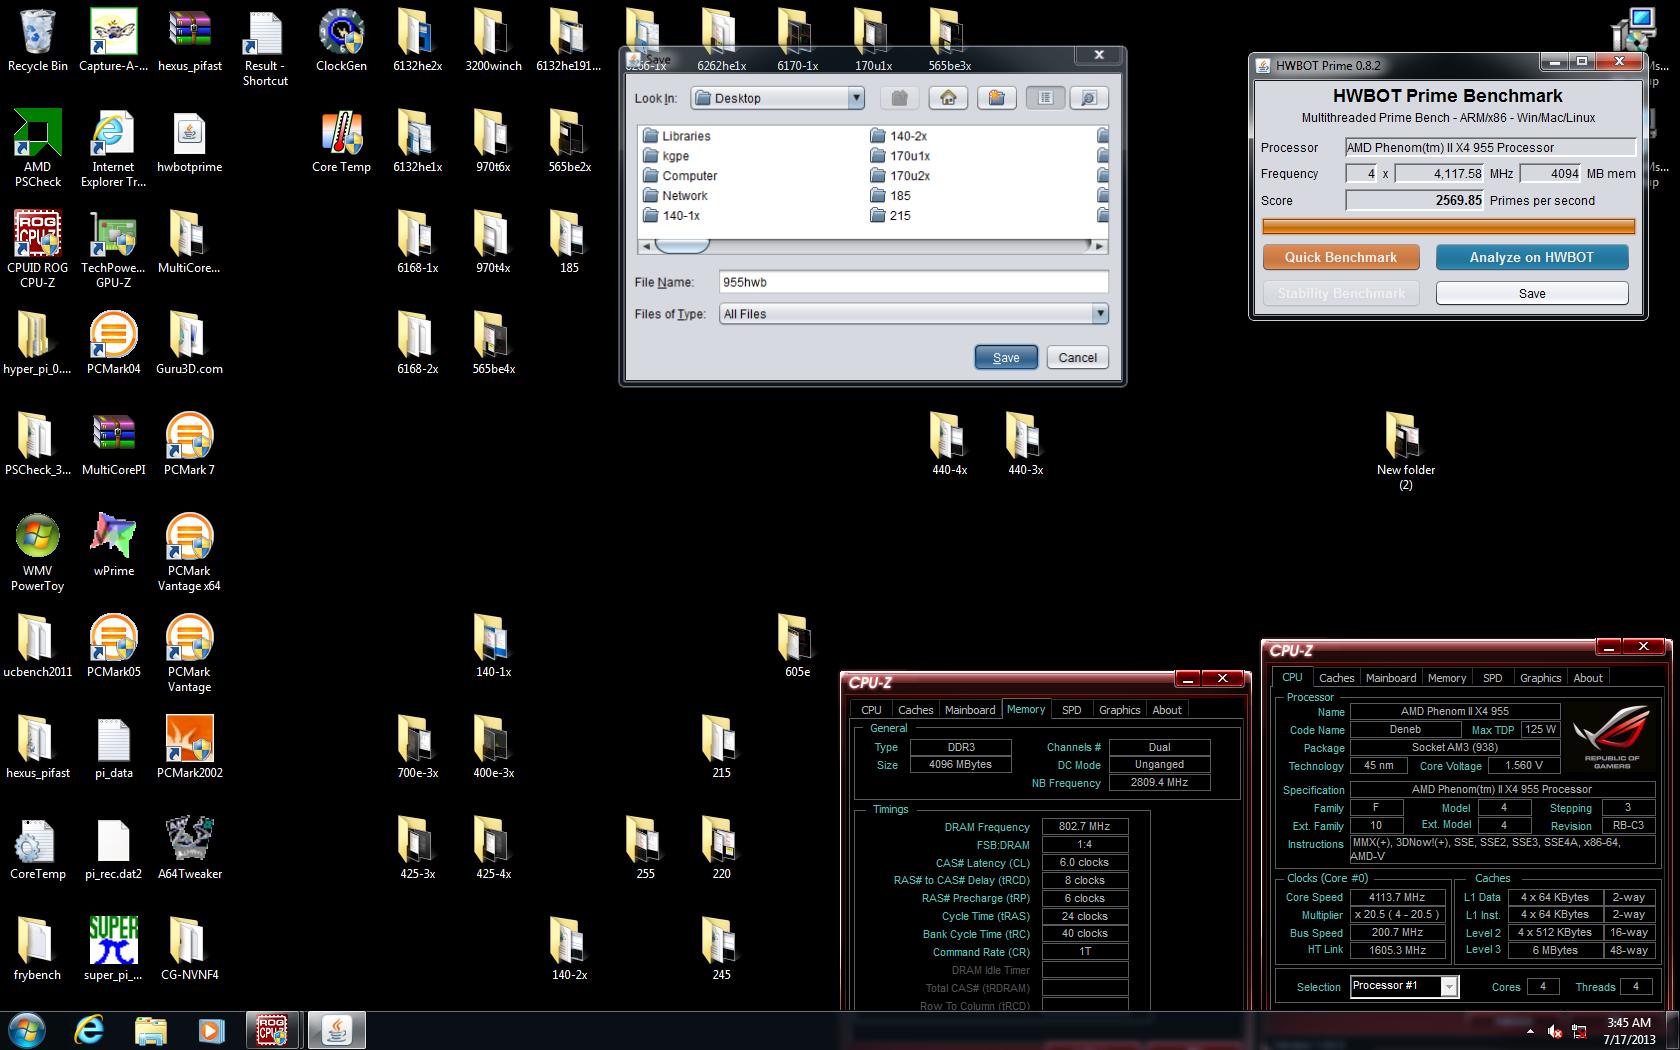Switch to Java app in taskbar
Image resolution: width=1680 pixels, height=1050 pixels.
(x=336, y=1029)
